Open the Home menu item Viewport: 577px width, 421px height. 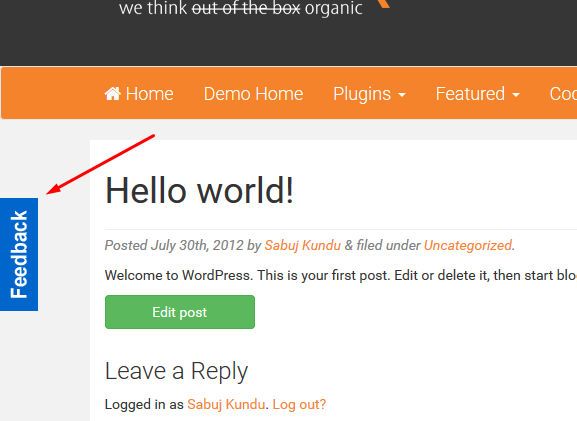139,93
